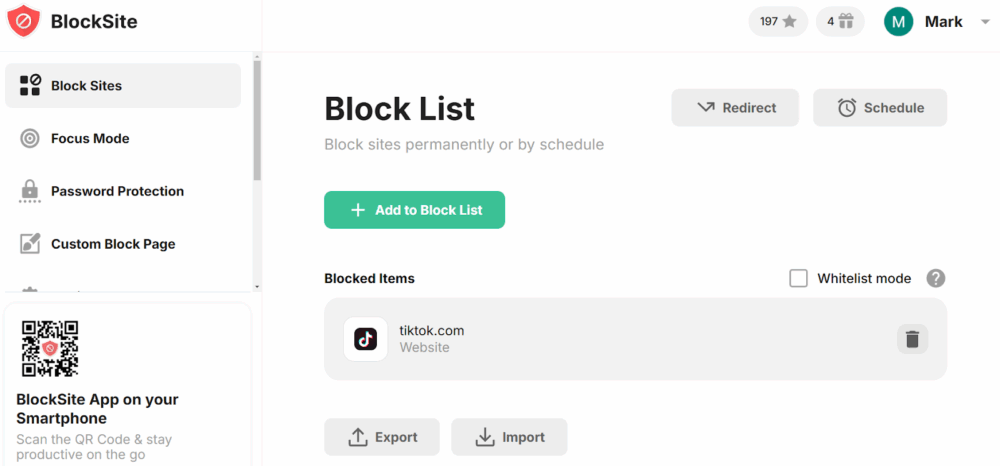Click Mark's green avatar circle
Screen dimensions: 1000x466
[898, 21]
